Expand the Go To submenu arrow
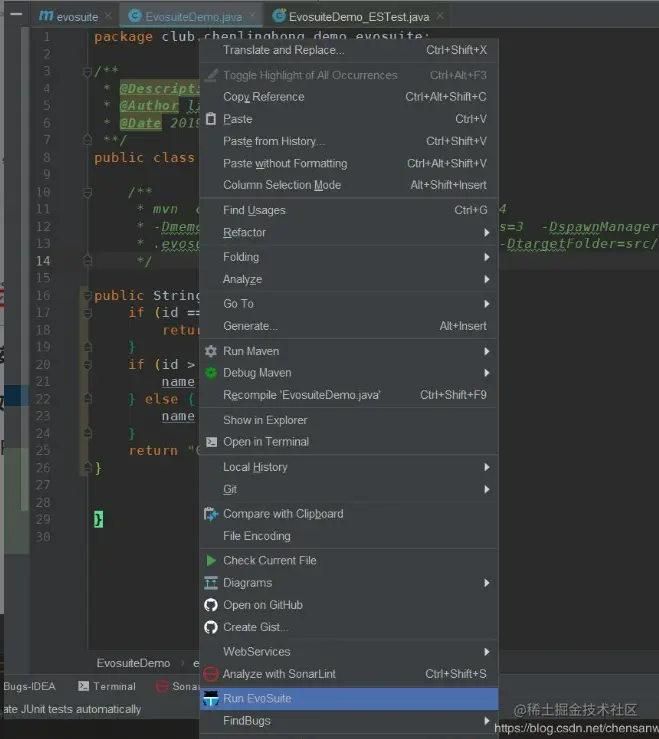 (x=486, y=304)
